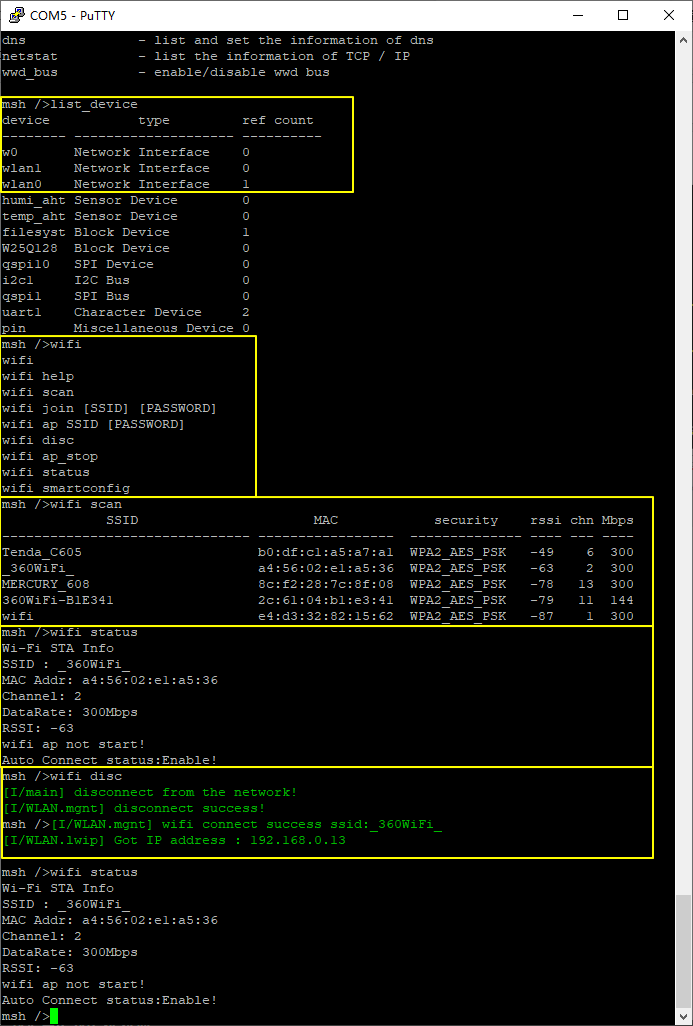The image size is (693, 1026).
Task: Click '[I/main] disconnect from the network!' line
Action: click(150, 792)
